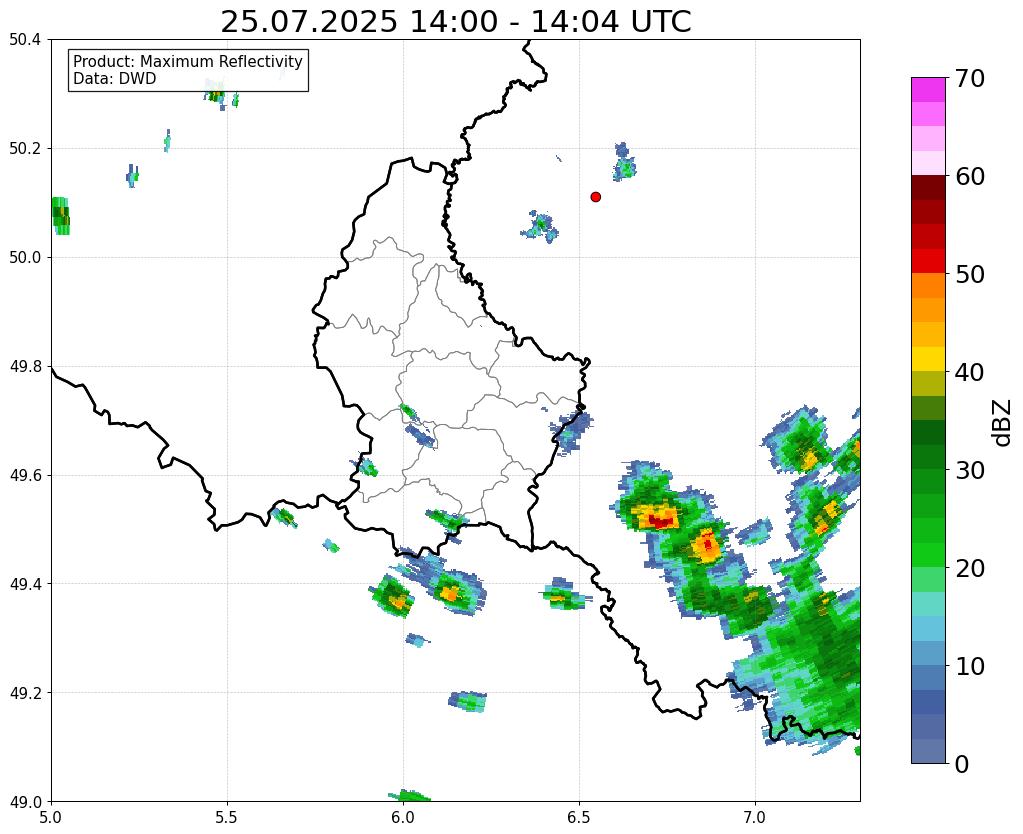Click the colorbar label 10
This screenshot has height=834, width=1023.
point(970,666)
